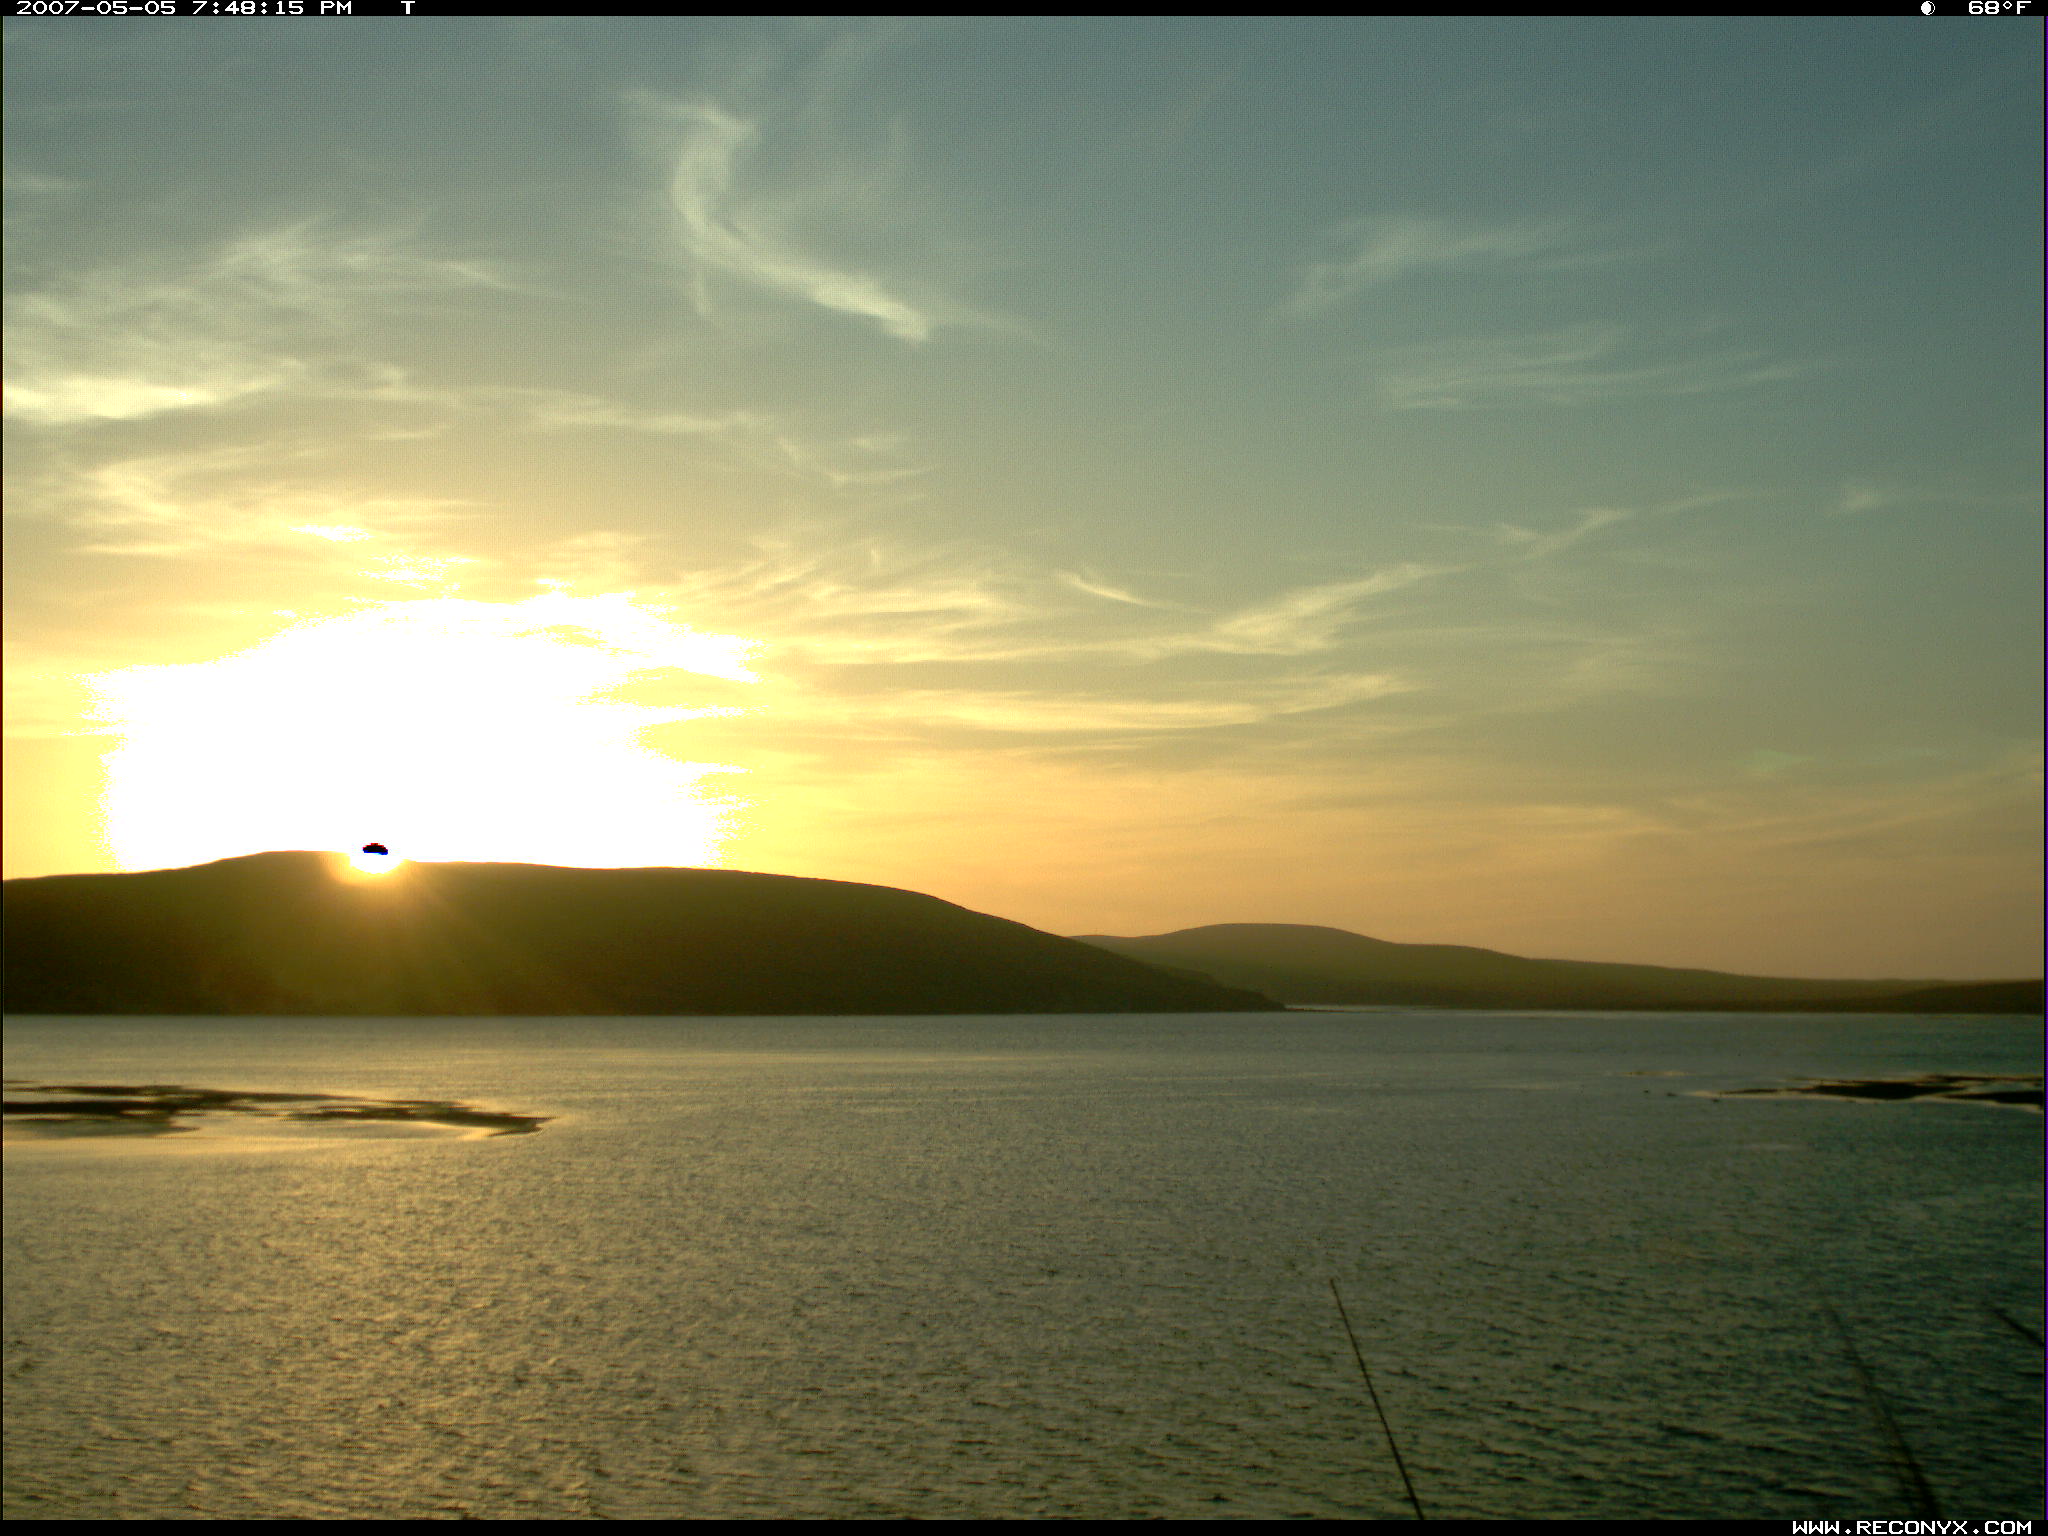Click the 68°F temperature readout
This screenshot has width=2048, height=1536.
(1998, 8)
